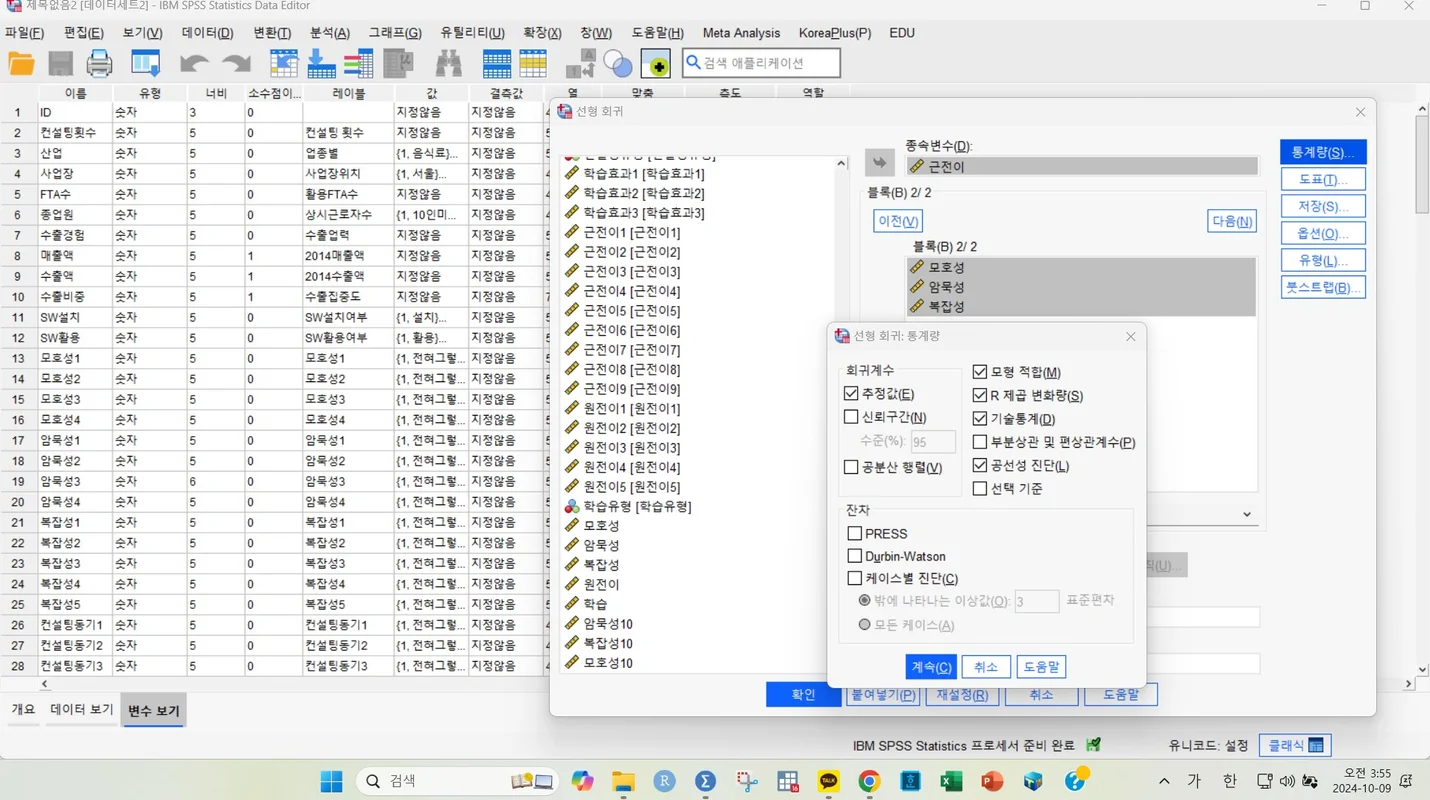Click 재설정(R) to reset the dialog
This screenshot has width=1430, height=800.
click(961, 695)
